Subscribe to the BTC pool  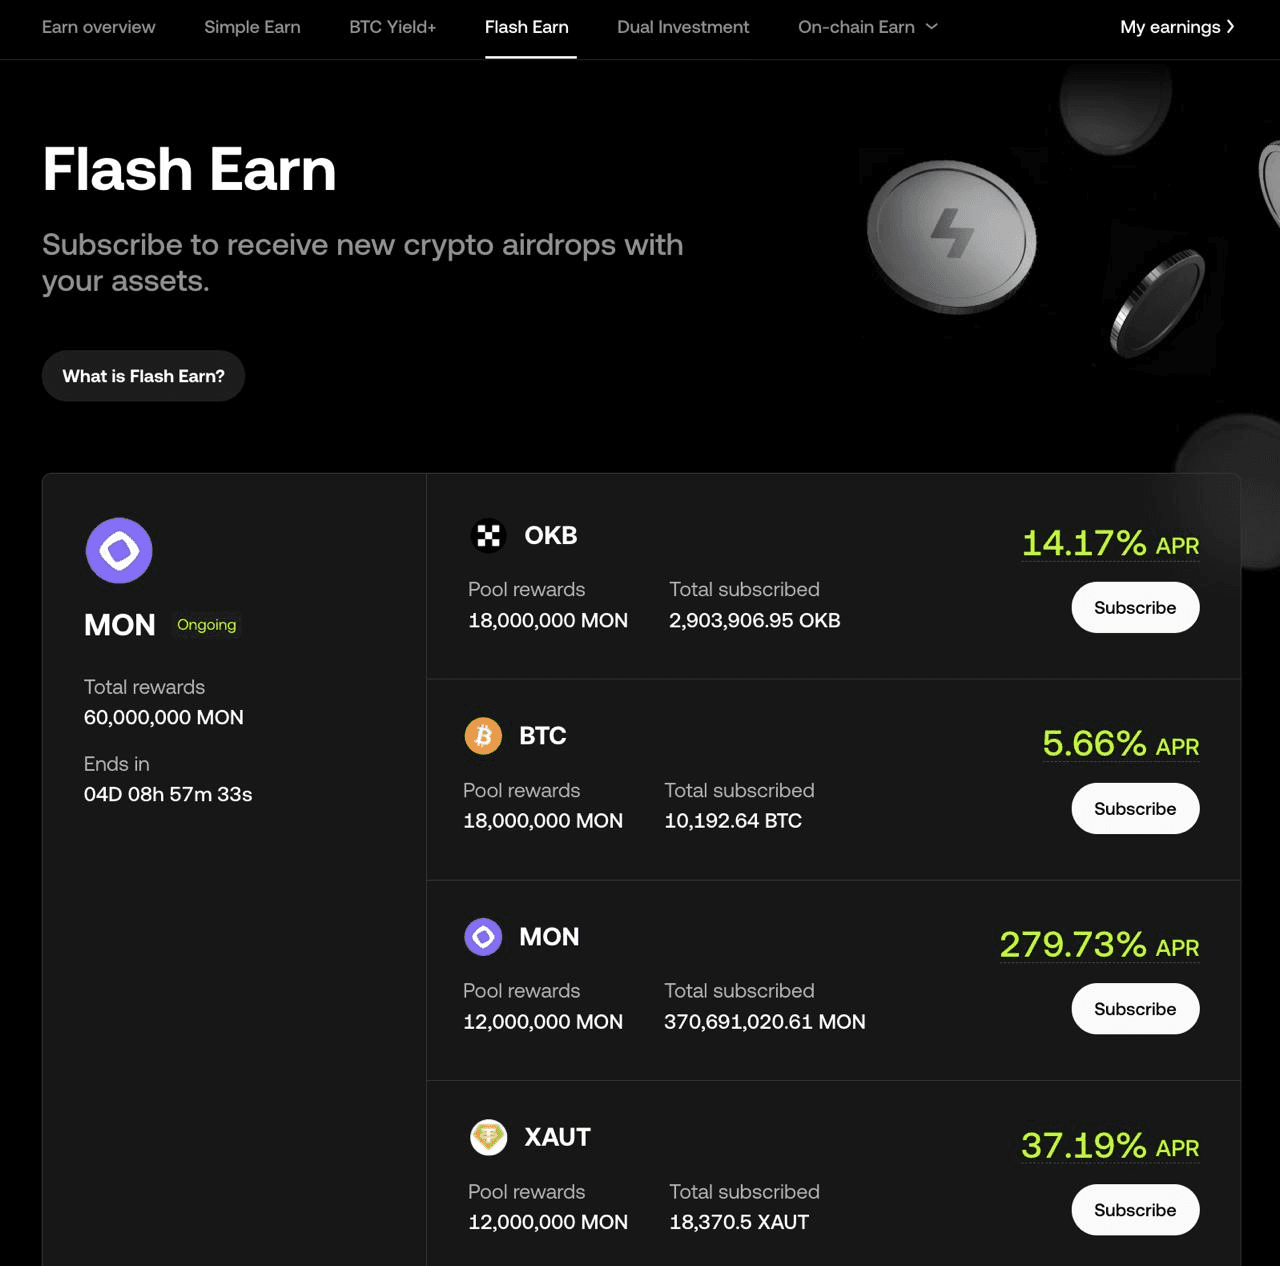point(1135,808)
